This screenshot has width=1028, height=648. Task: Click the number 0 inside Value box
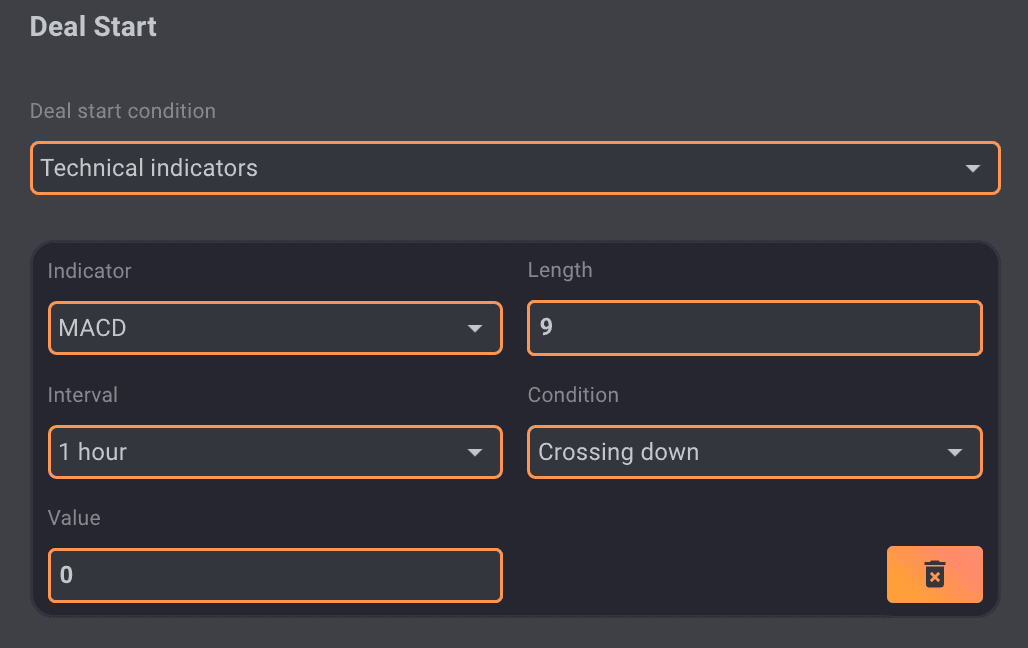(x=66, y=576)
